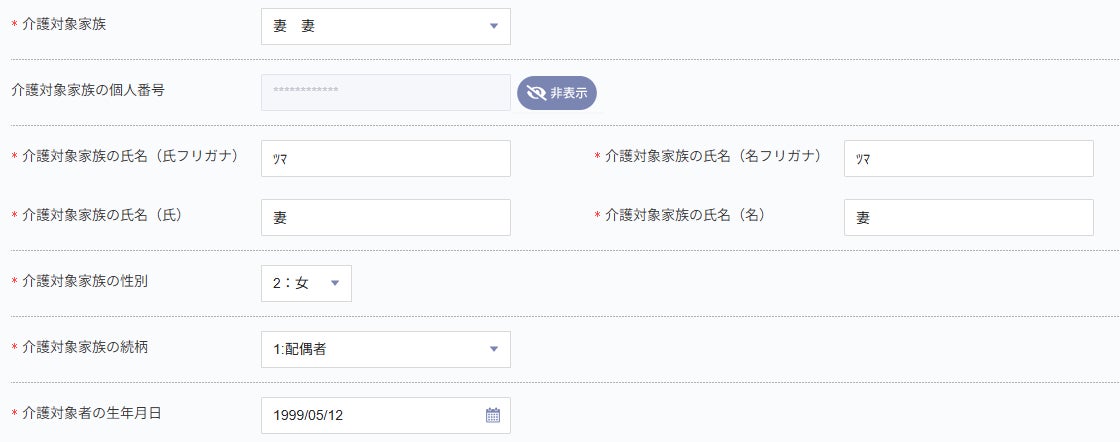Click the 介護対象家族の性別 label

(85, 281)
